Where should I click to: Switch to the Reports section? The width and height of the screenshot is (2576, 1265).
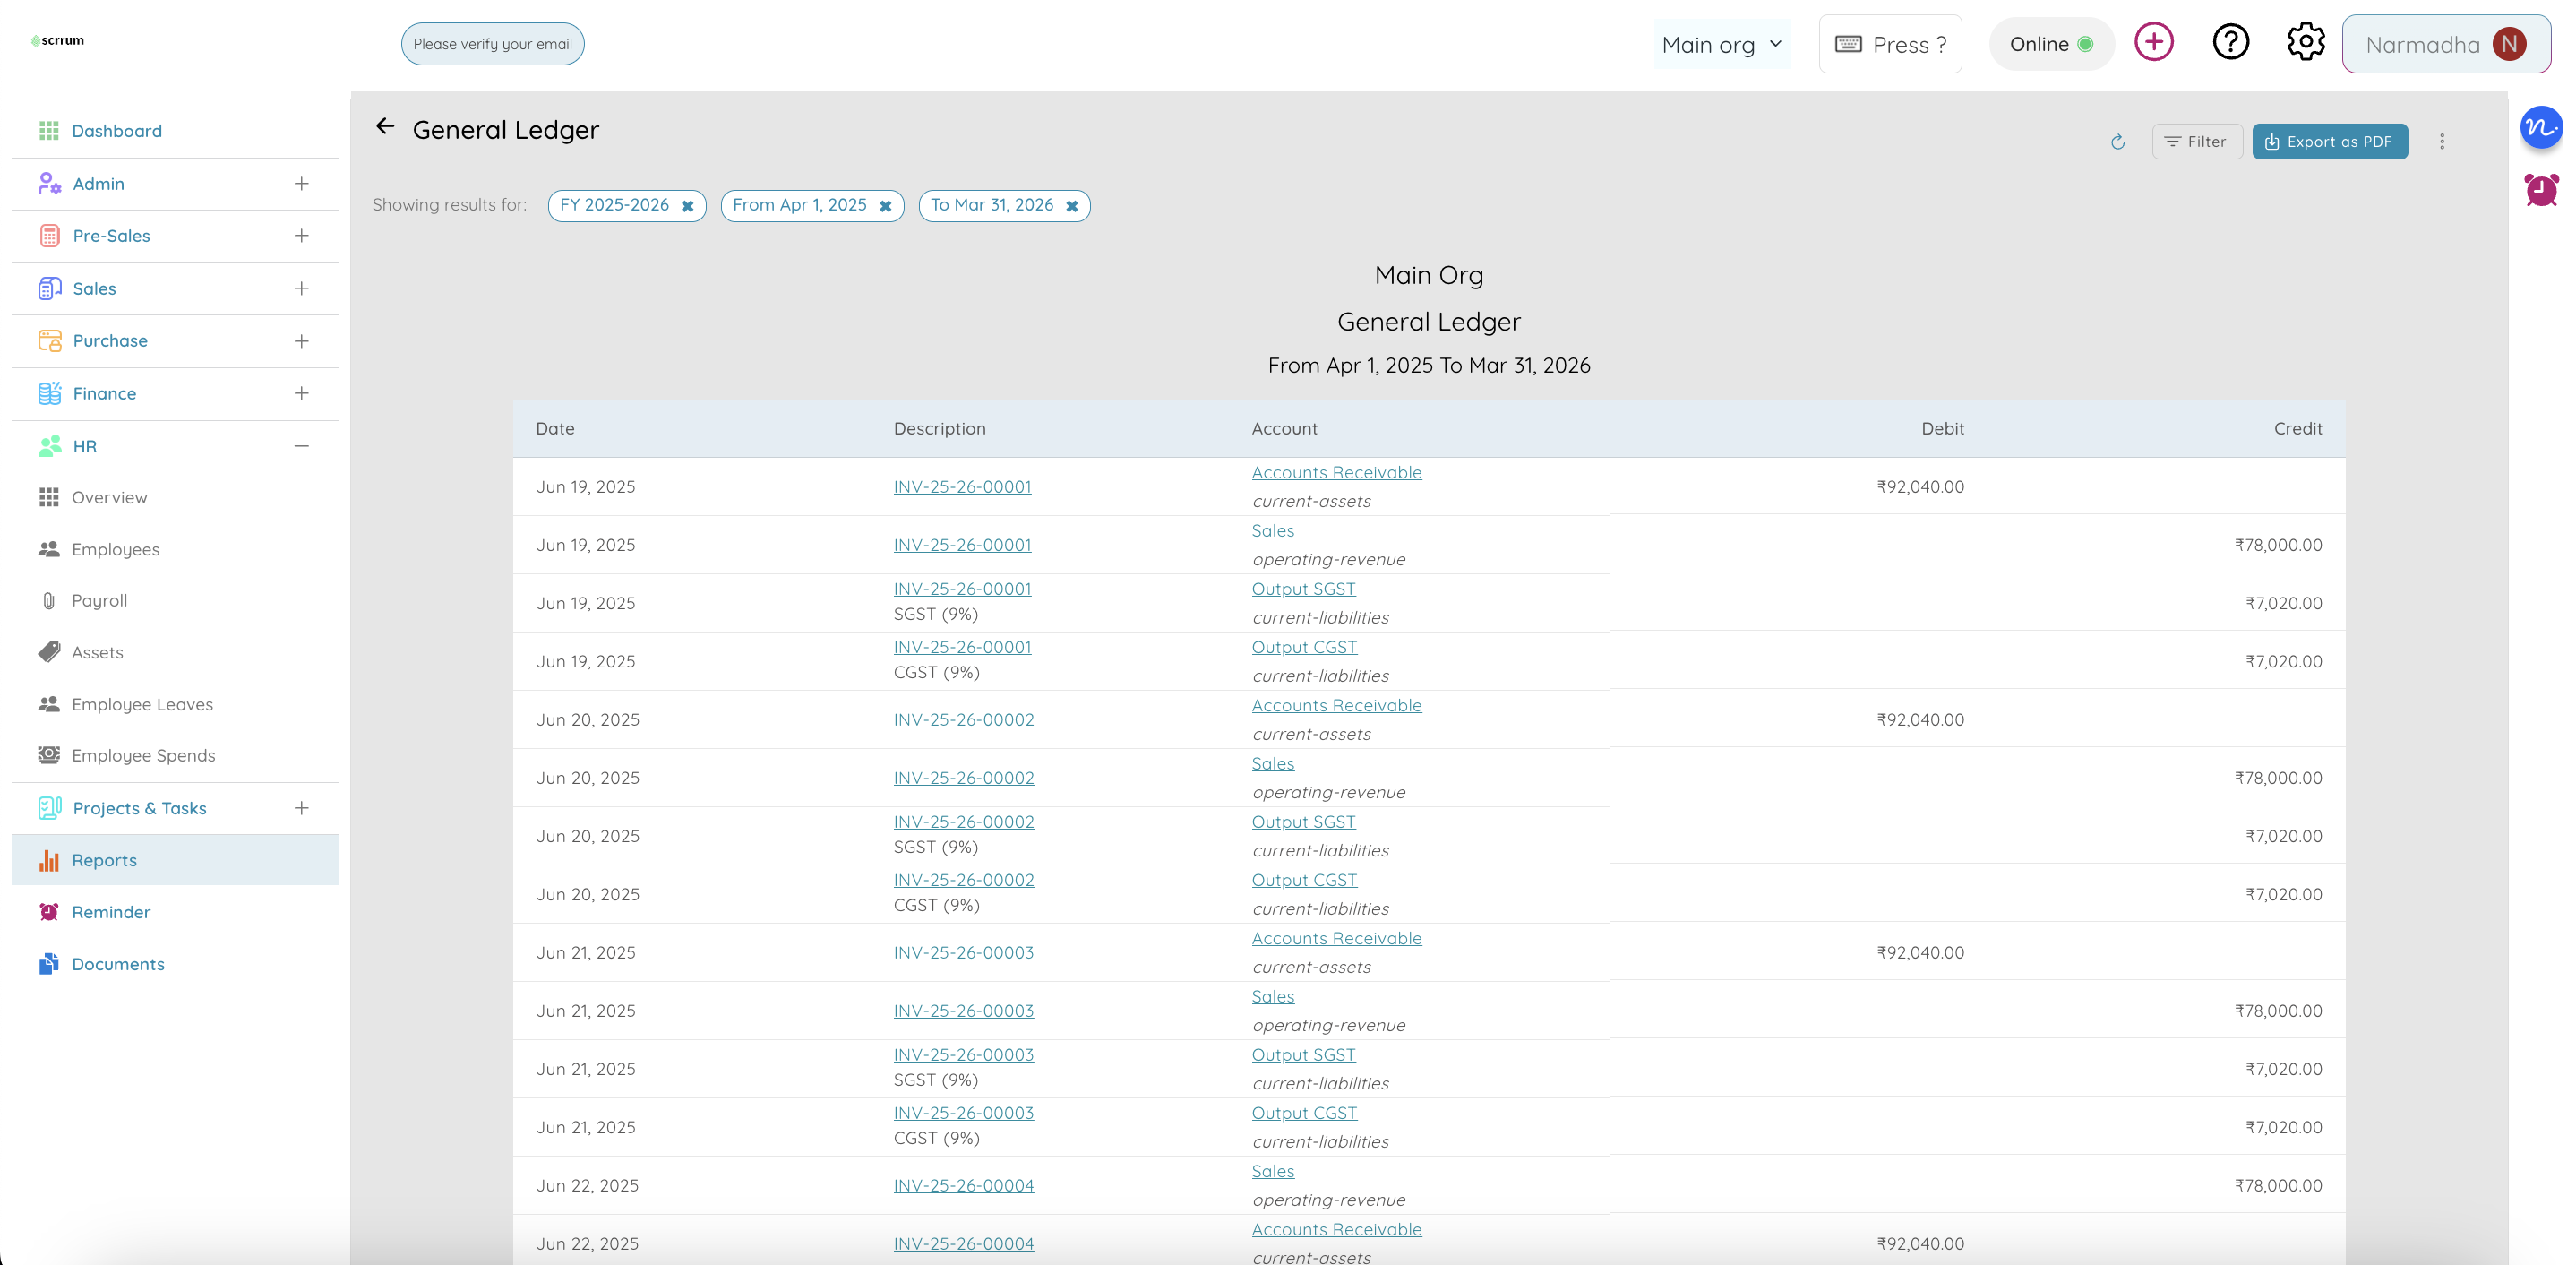[x=104, y=859]
